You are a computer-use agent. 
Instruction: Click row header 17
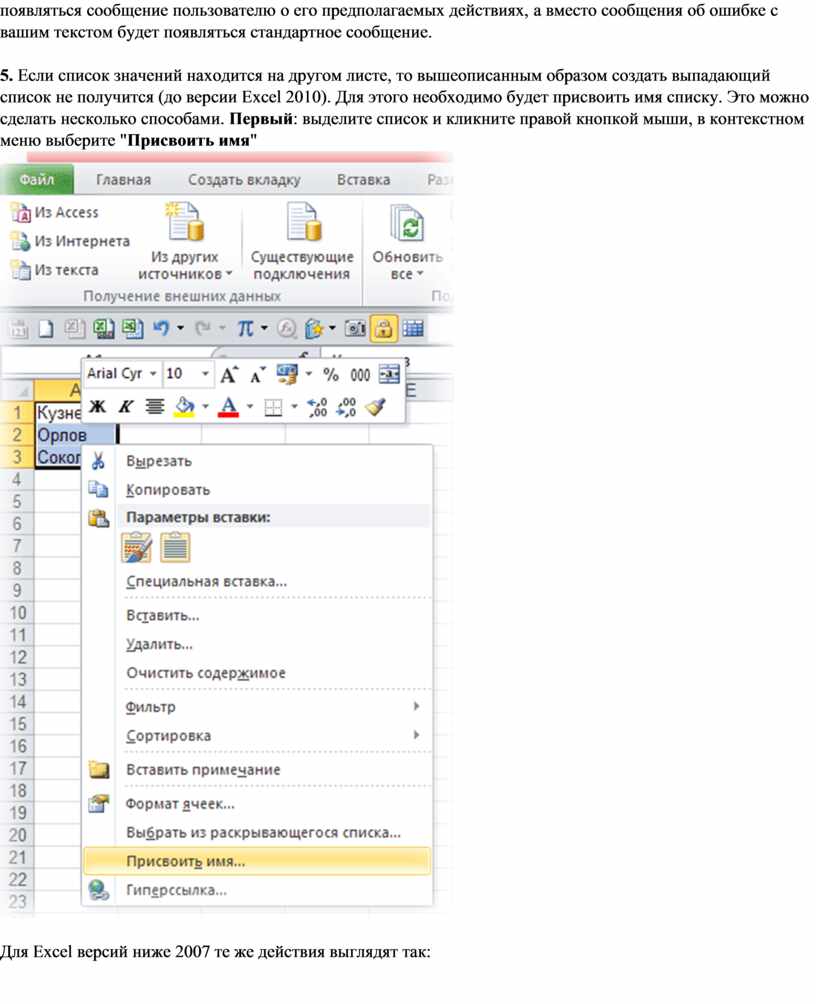tap(17, 769)
